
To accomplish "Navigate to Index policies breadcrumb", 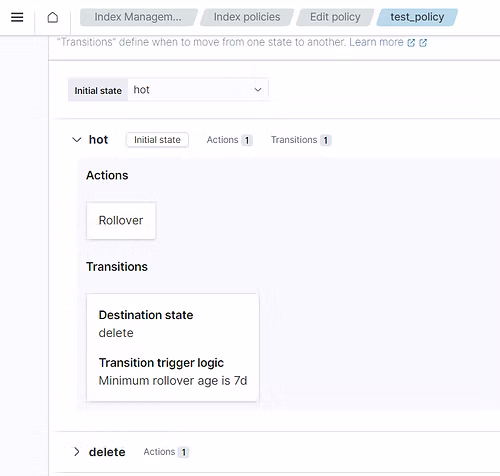I will coord(247,17).
